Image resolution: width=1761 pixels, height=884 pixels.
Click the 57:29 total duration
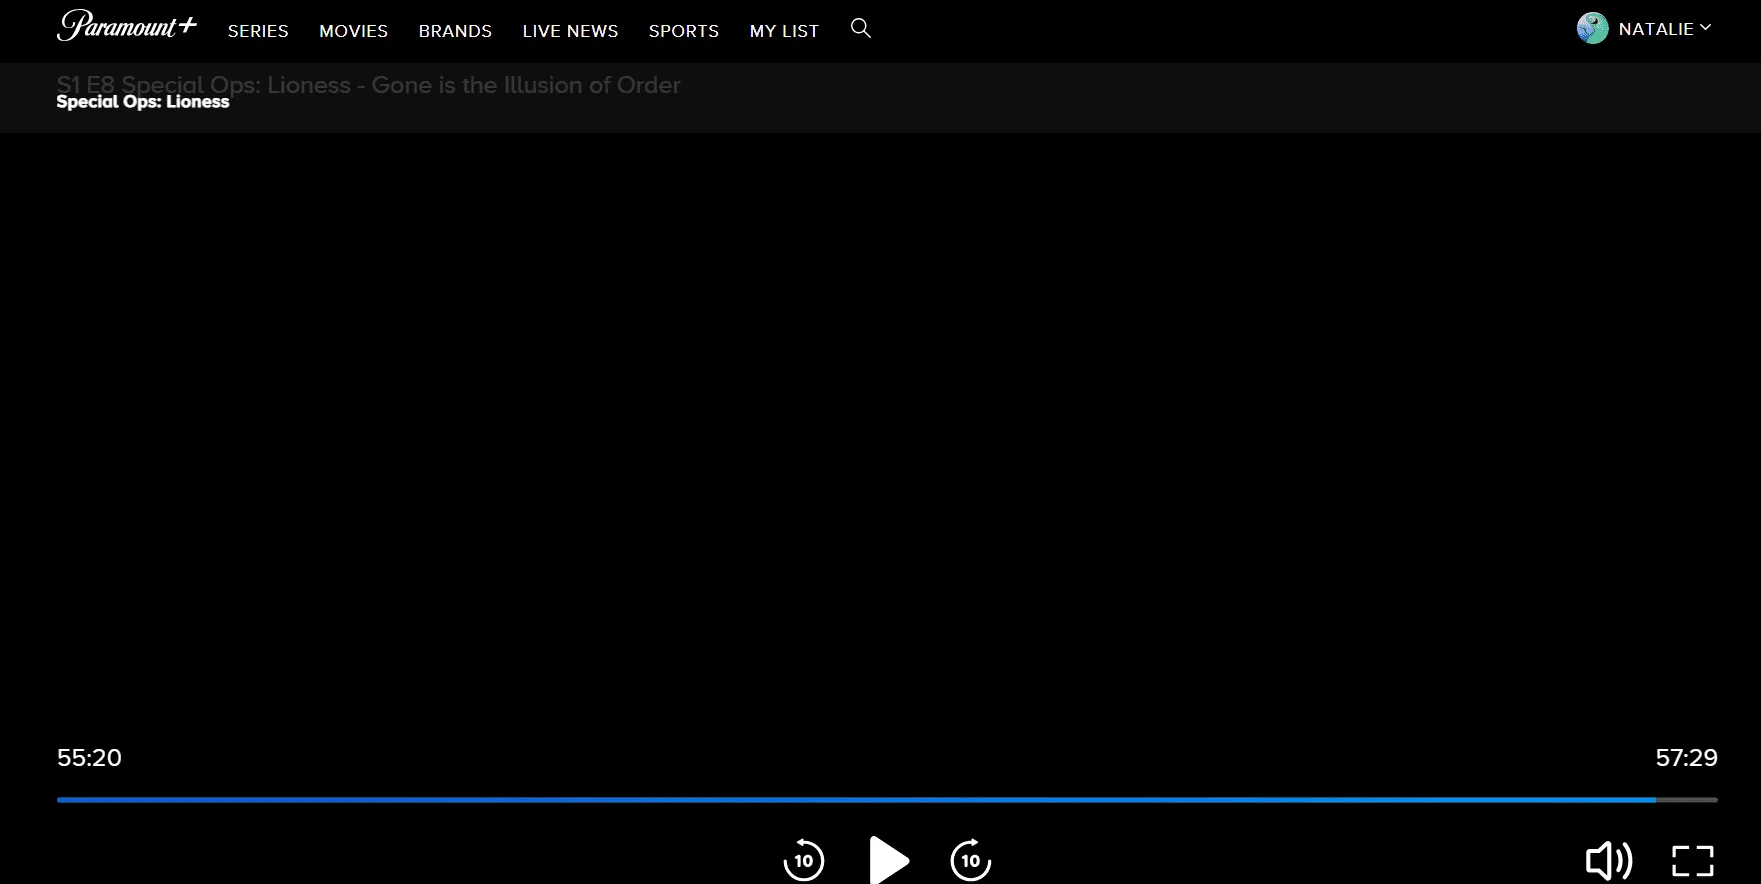pyautogui.click(x=1686, y=758)
